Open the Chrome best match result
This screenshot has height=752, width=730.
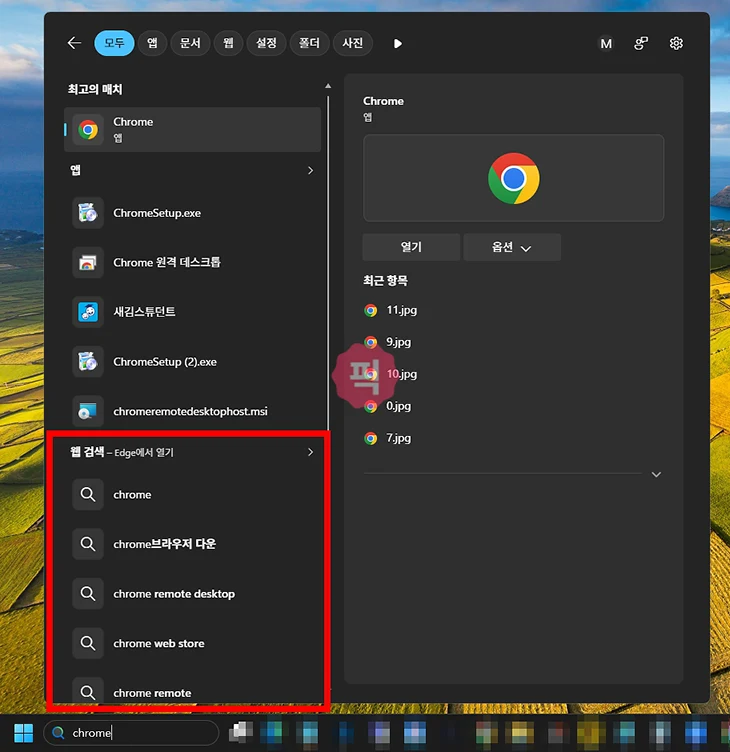[192, 129]
